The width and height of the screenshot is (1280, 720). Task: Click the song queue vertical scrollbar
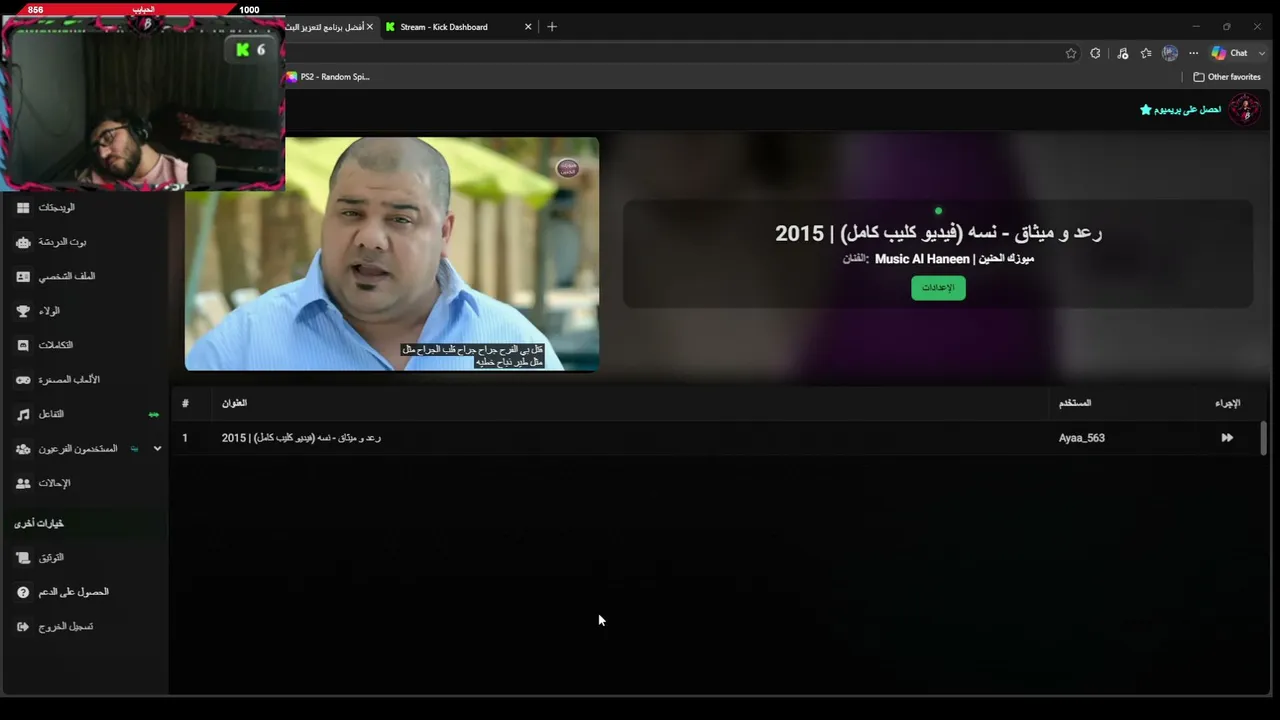[x=1264, y=438]
